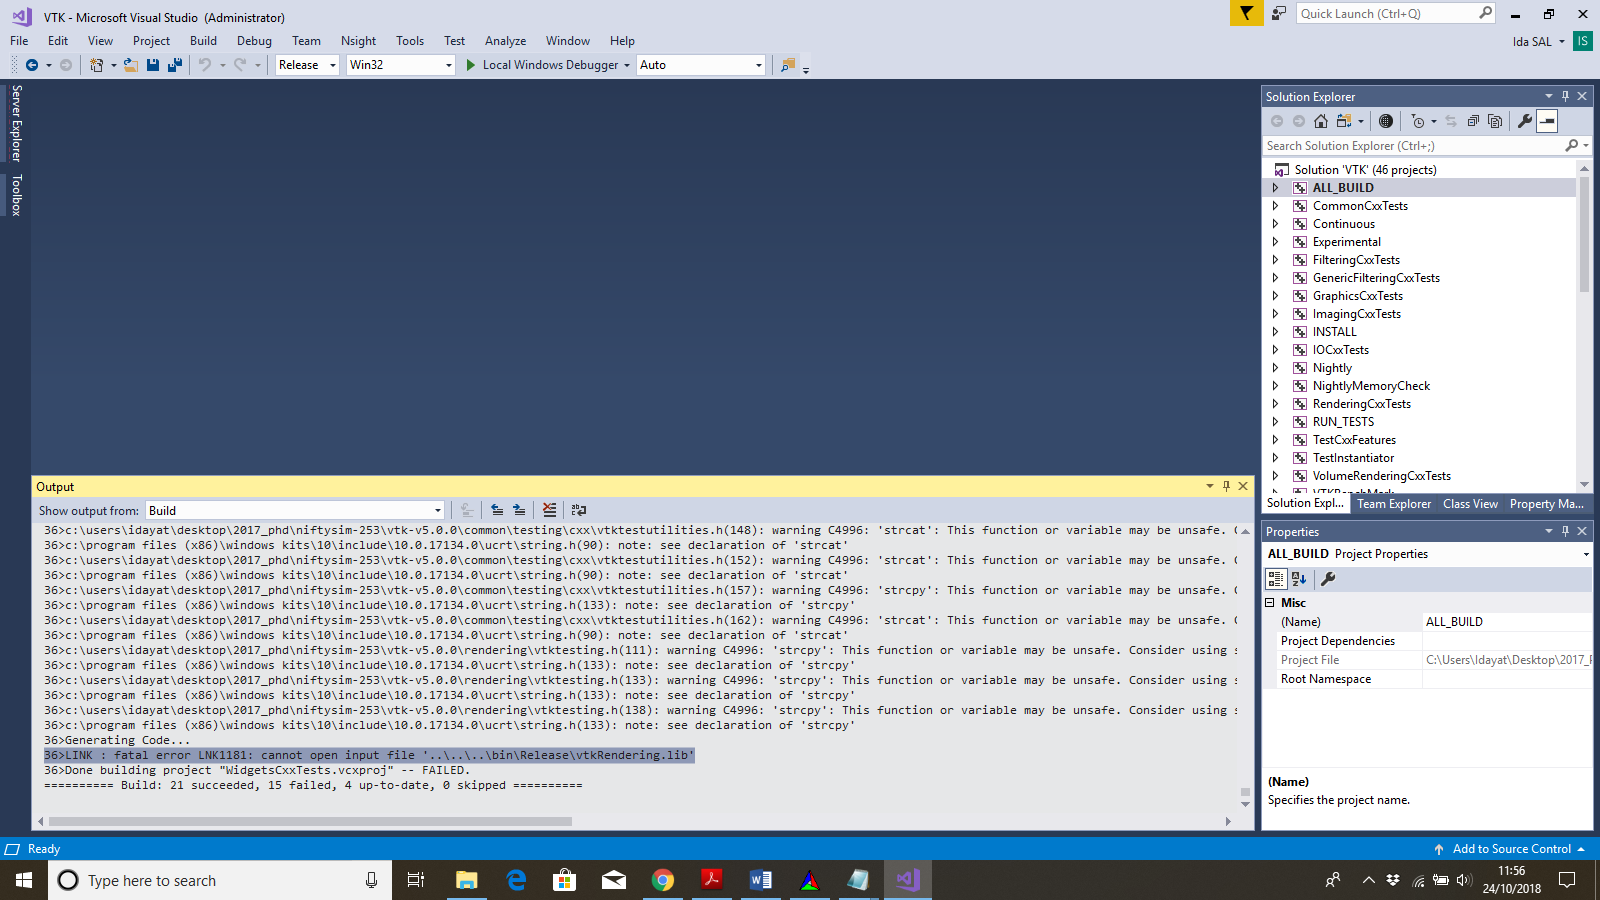Open the ALL_BUILD Project Properties object dropdown
1600x900 pixels.
point(1586,554)
